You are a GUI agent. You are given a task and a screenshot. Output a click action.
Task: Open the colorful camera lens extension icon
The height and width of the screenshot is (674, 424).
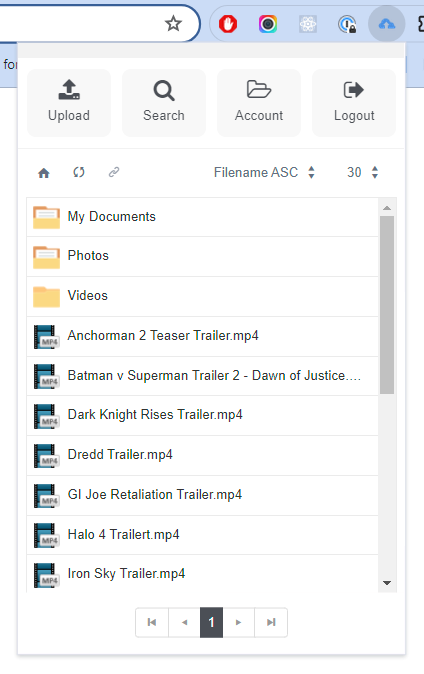click(267, 24)
